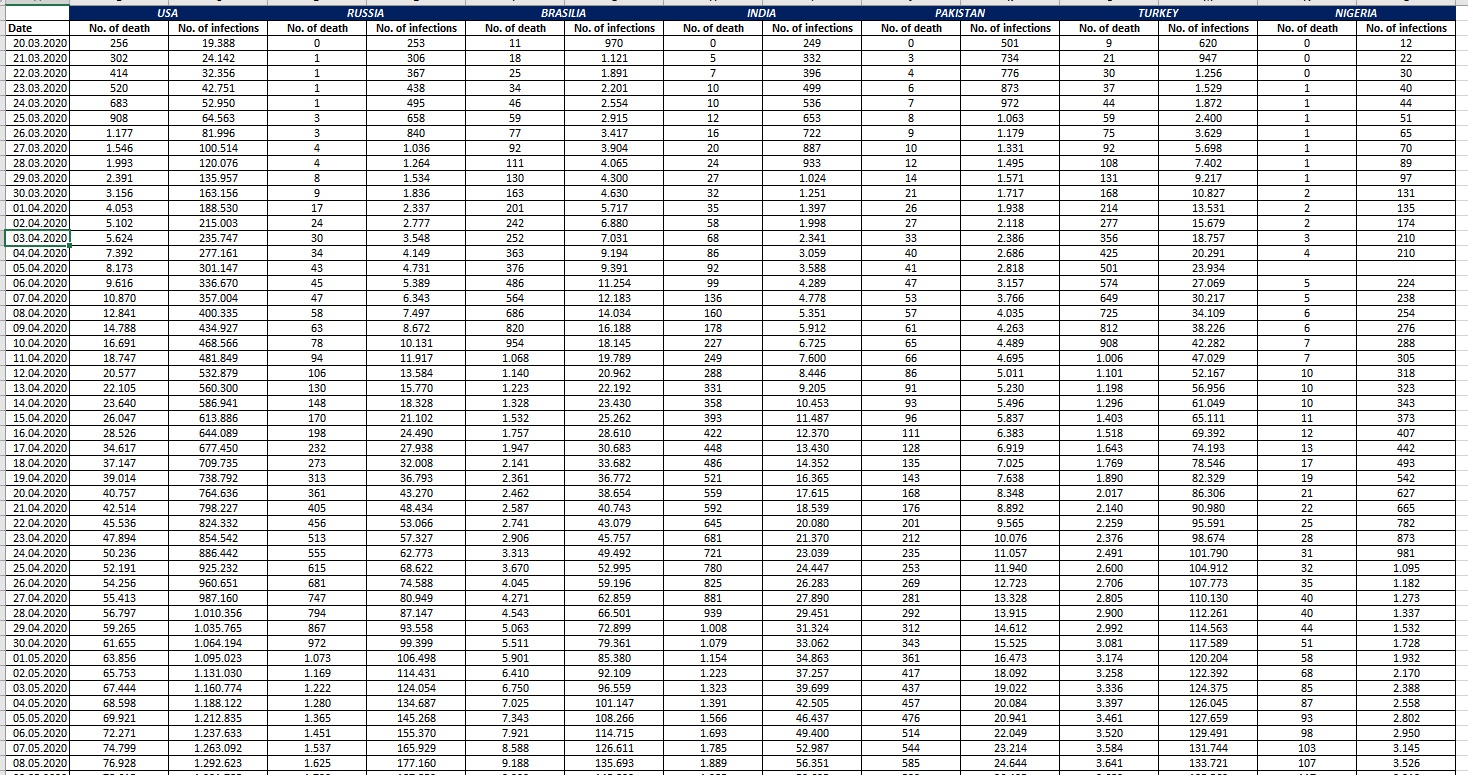1468x775 pixels.
Task: Select the PAKISTAN header cell
Action: pyautogui.click(x=960, y=14)
